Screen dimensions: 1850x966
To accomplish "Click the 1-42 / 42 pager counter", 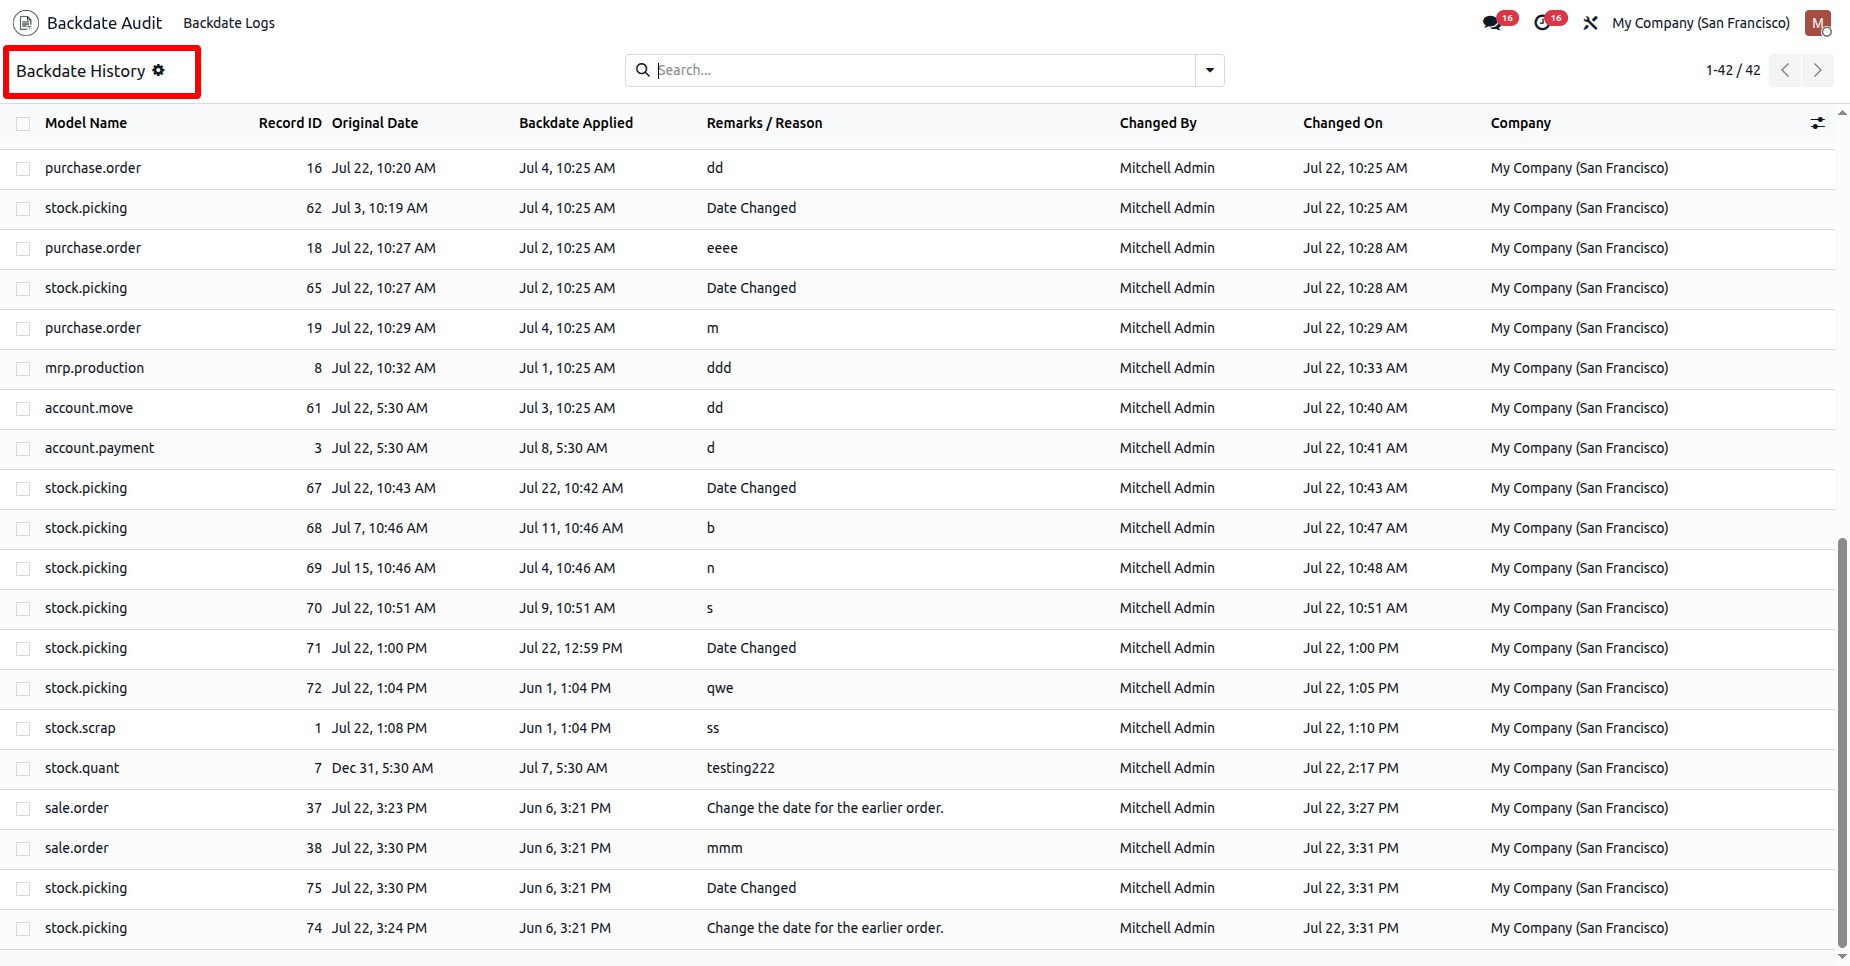I will click(1733, 70).
